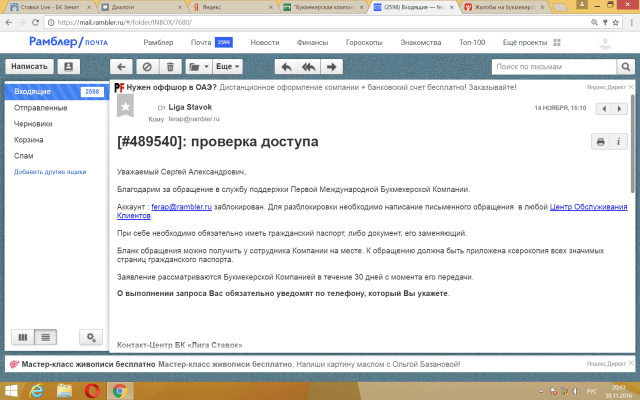Delete the email with the trash icon
The width and height of the screenshot is (640, 400).
pyautogui.click(x=170, y=66)
